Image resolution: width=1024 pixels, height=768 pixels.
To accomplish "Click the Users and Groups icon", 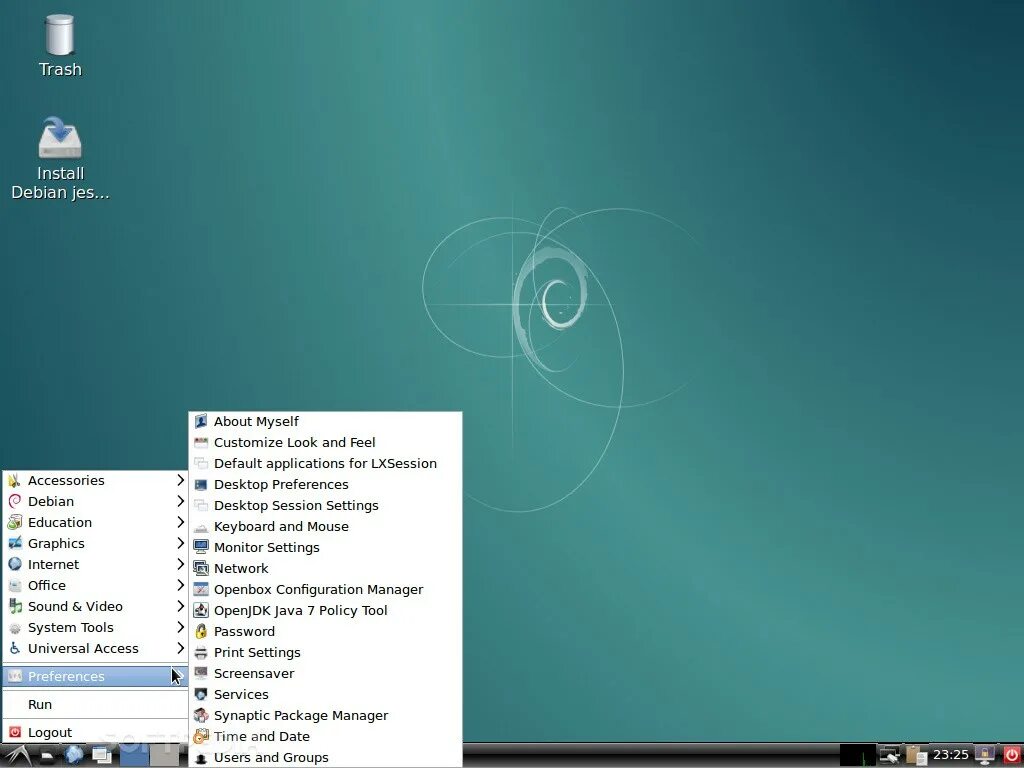I will 201,758.
